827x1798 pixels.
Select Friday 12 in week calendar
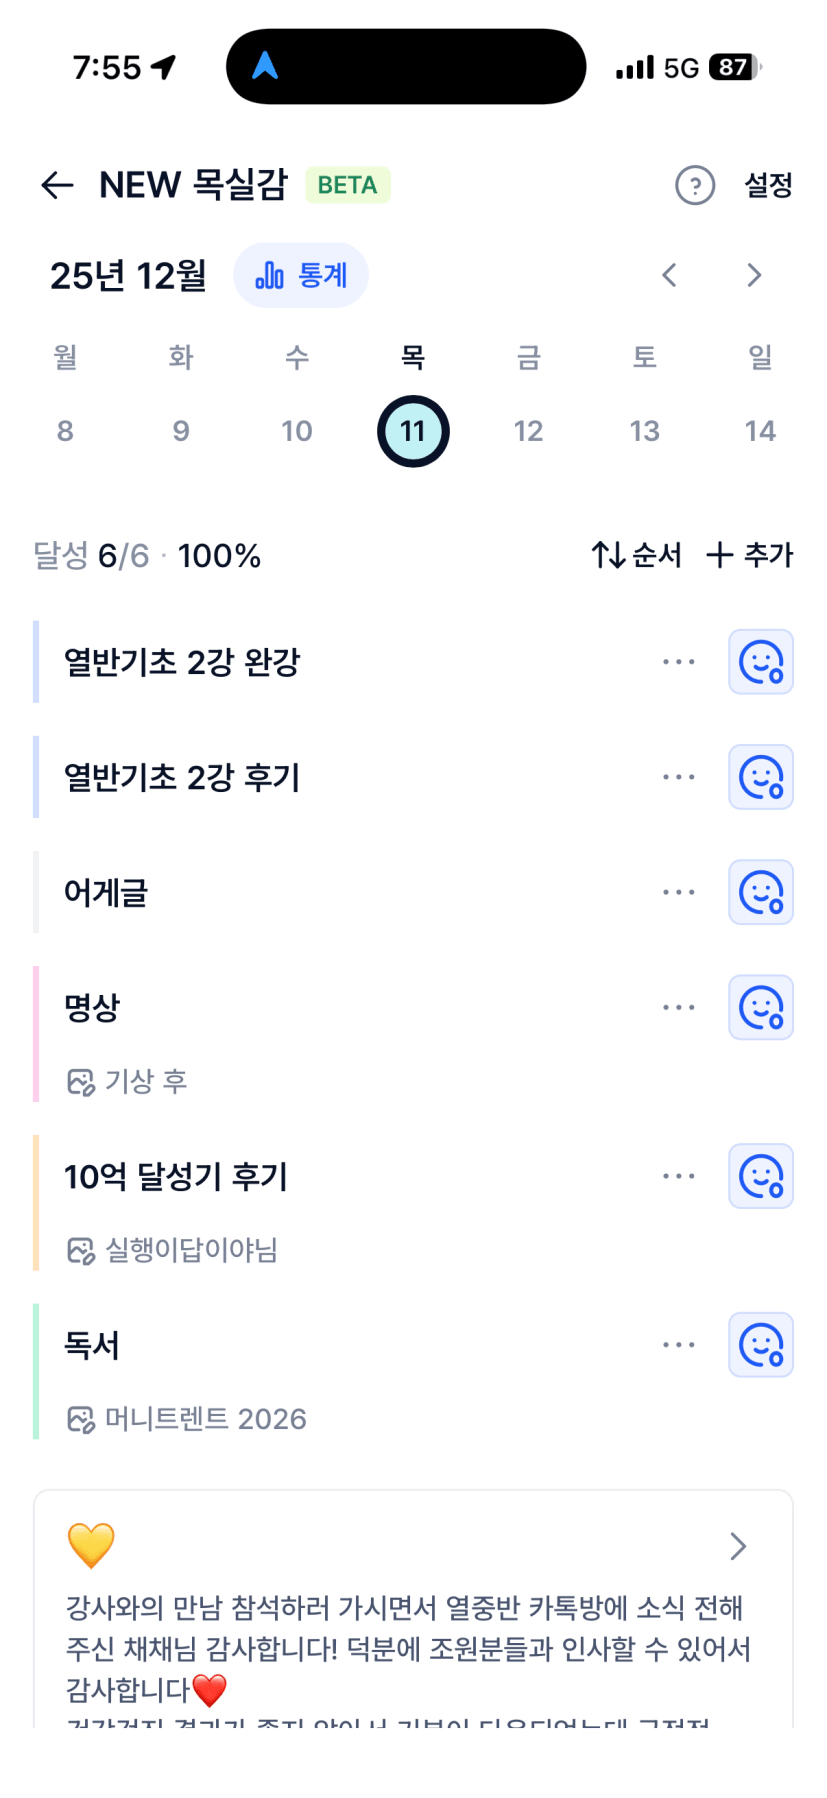point(528,431)
